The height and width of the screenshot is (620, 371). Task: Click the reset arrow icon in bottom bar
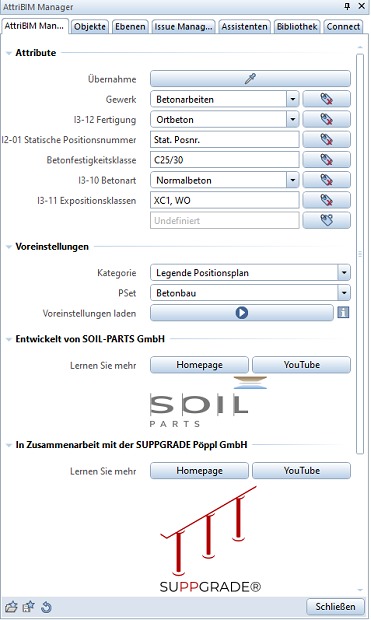46,607
